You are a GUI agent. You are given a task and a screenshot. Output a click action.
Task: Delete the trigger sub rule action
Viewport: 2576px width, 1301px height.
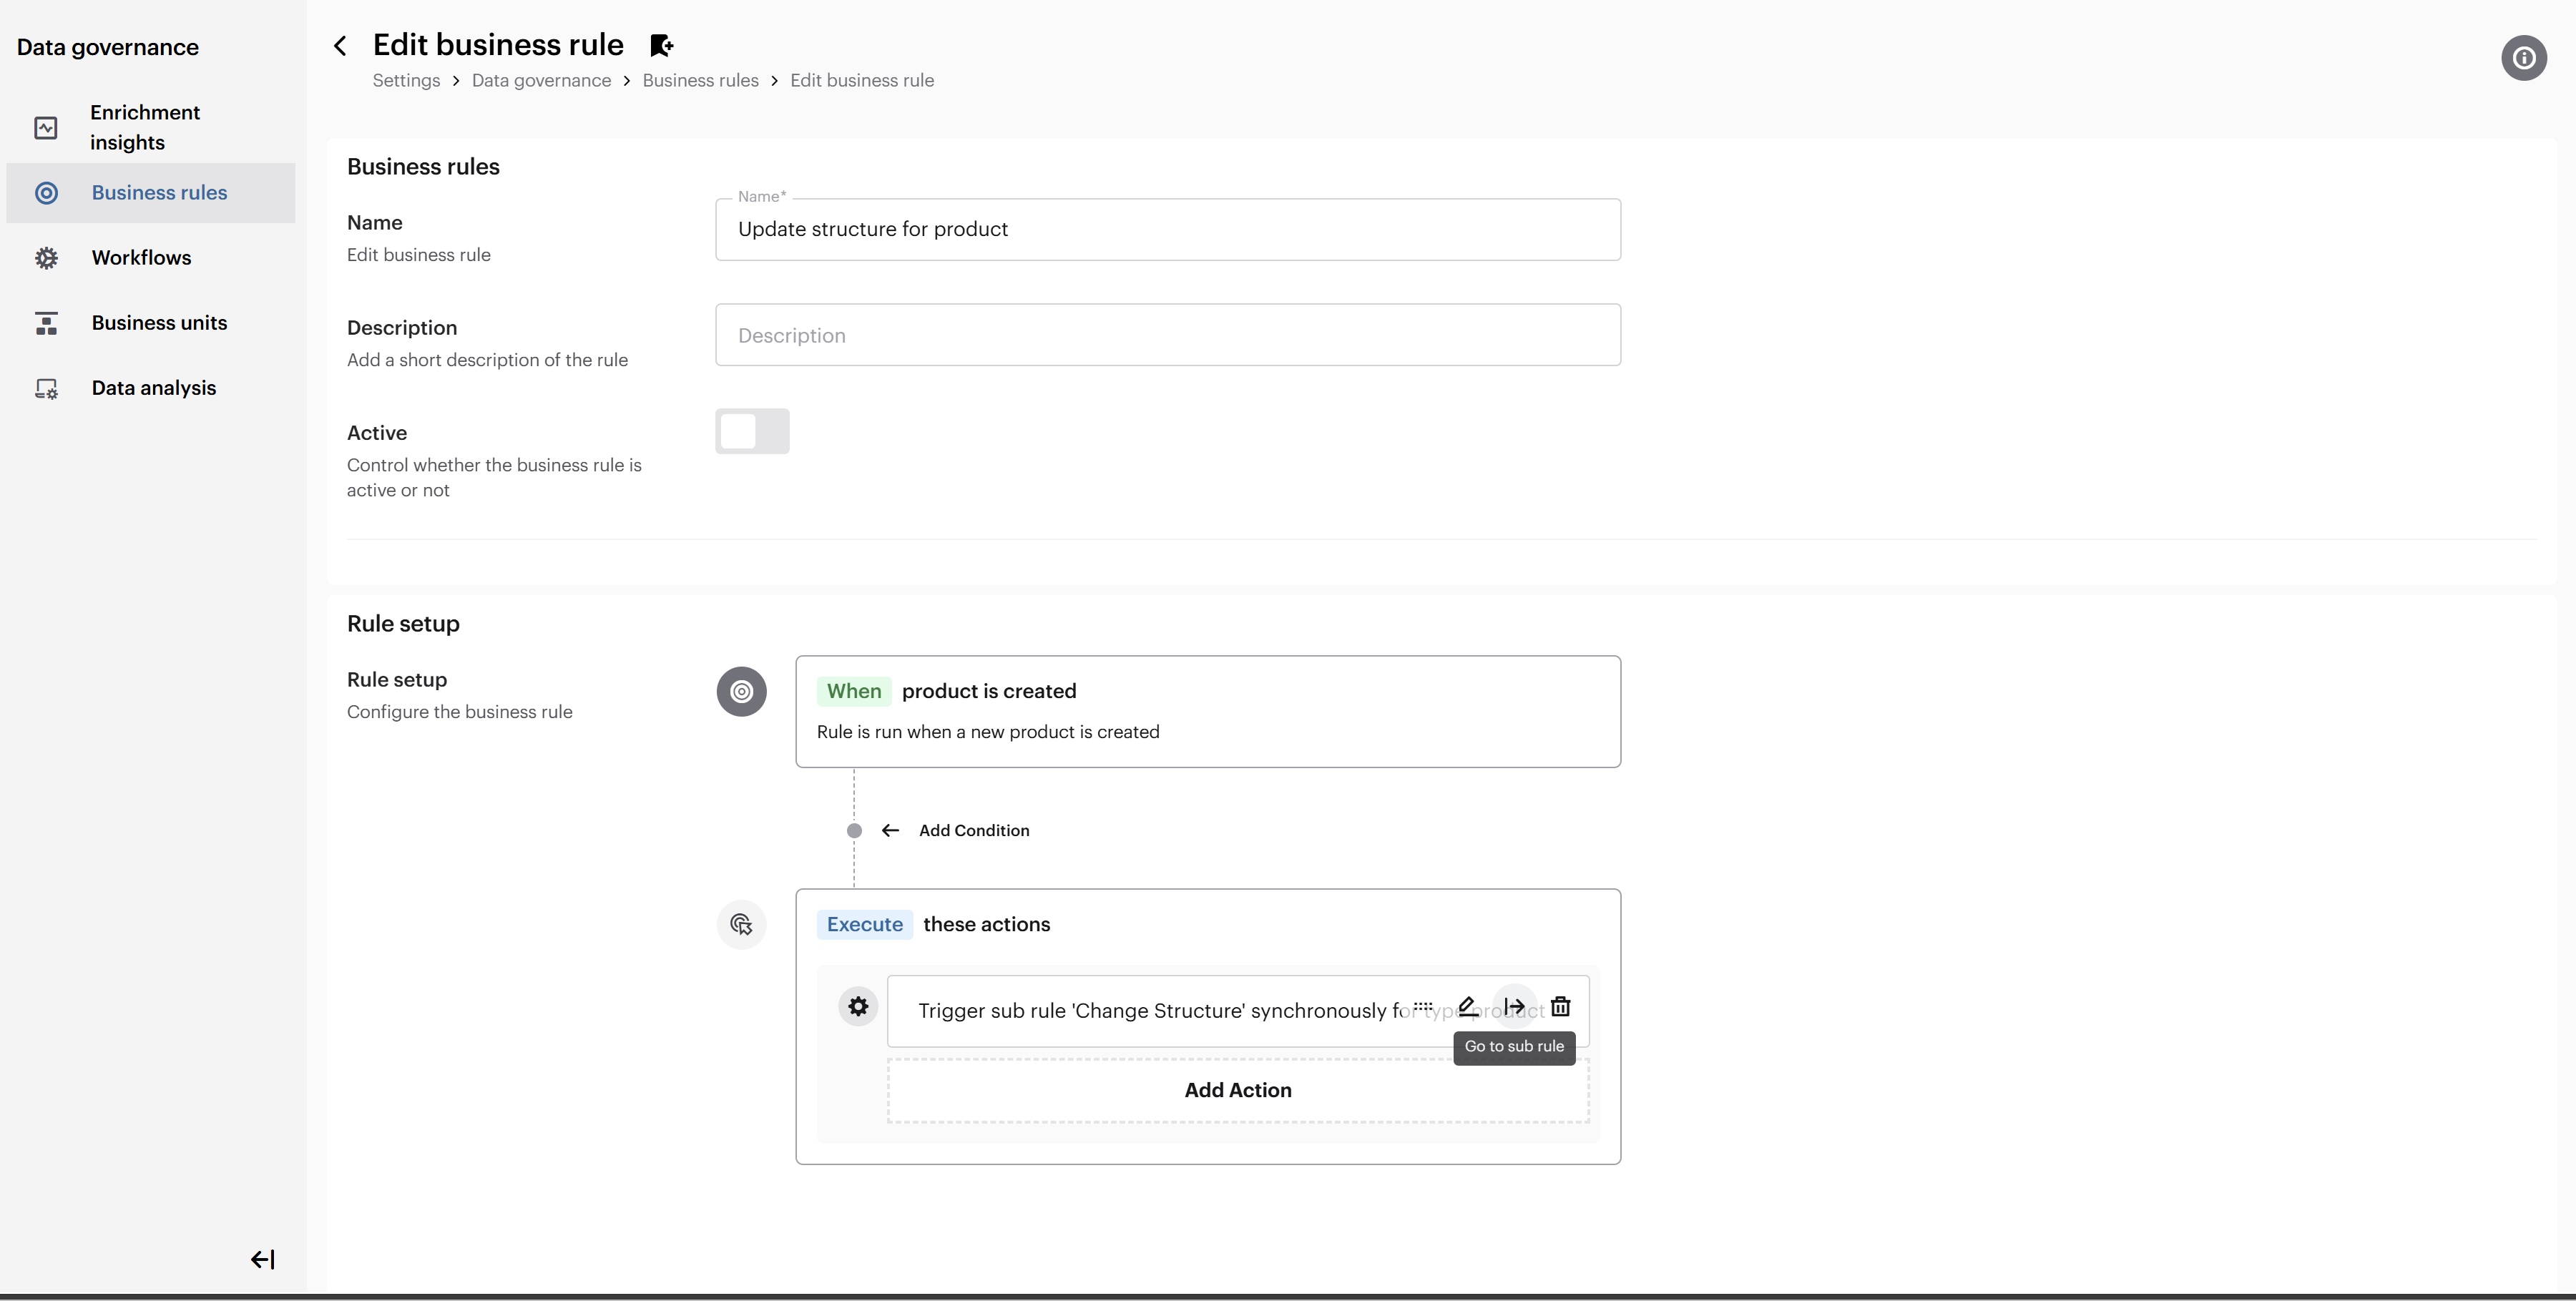tap(1560, 1006)
